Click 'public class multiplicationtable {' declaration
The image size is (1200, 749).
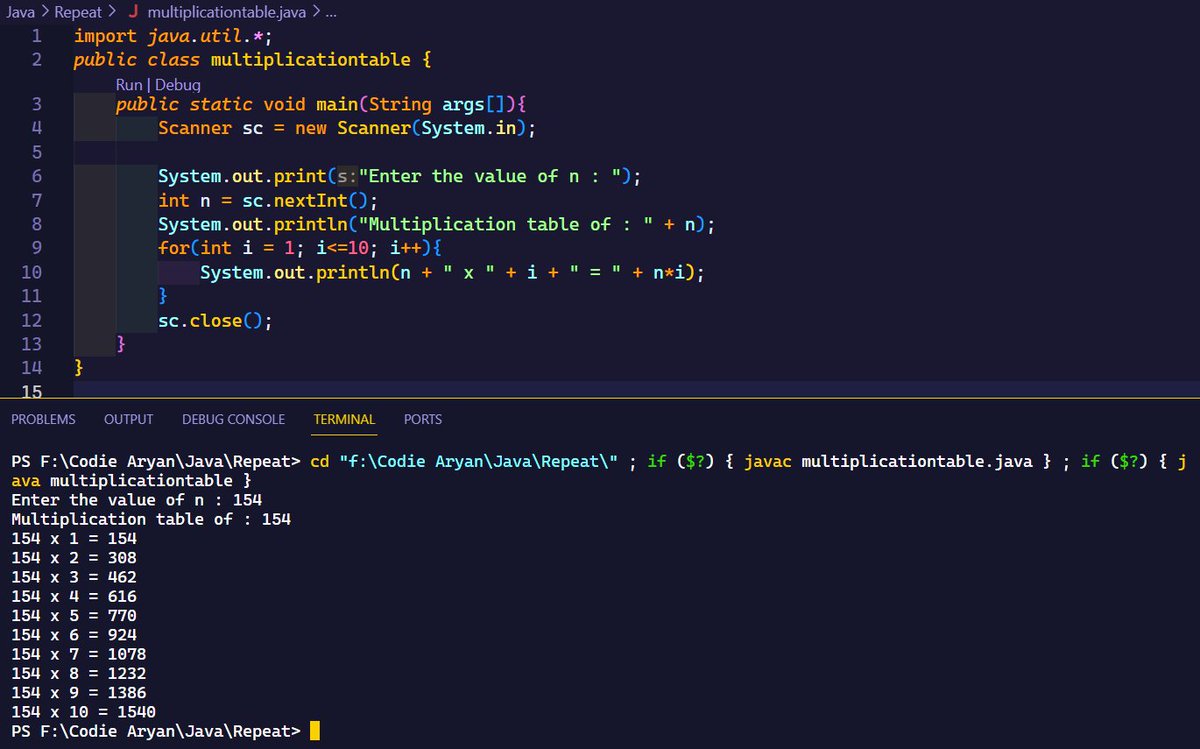tap(252, 60)
